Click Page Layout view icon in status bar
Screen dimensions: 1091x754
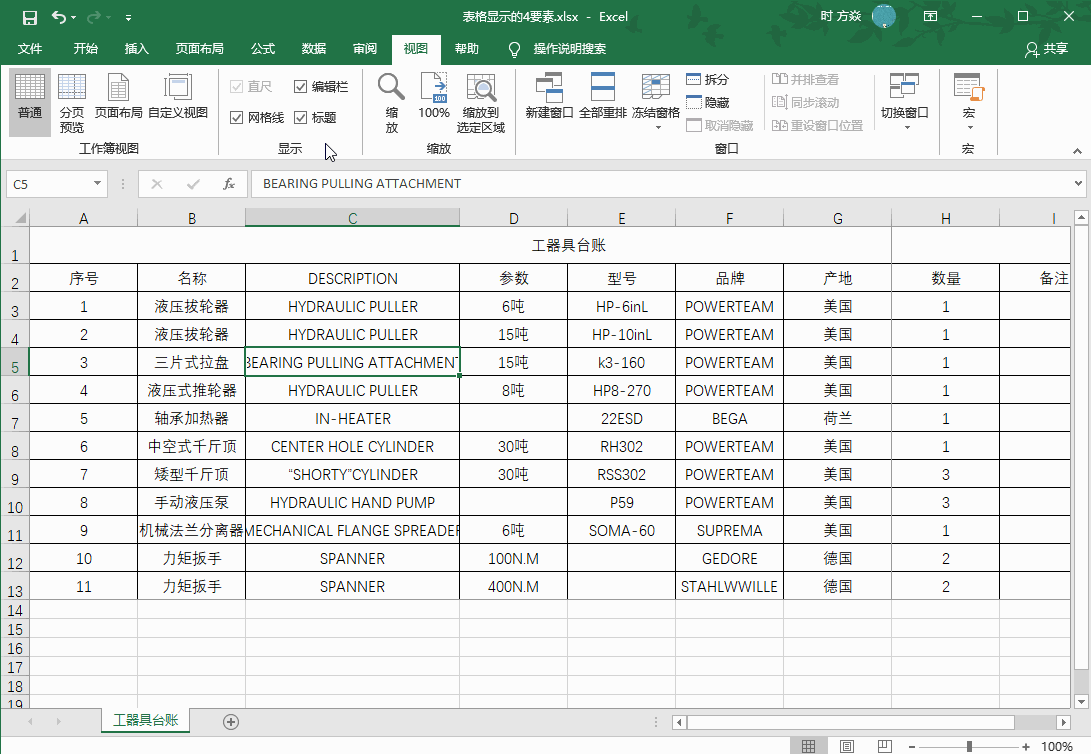(847, 746)
